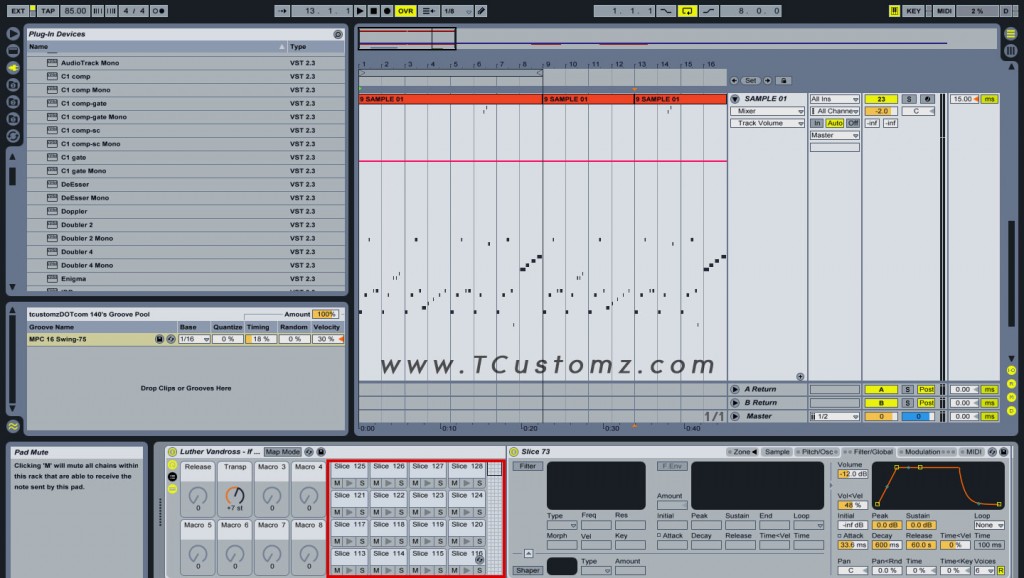Viewport: 1024px width, 578px height.
Task: Open the All Ins input dropdown
Action: coord(835,99)
